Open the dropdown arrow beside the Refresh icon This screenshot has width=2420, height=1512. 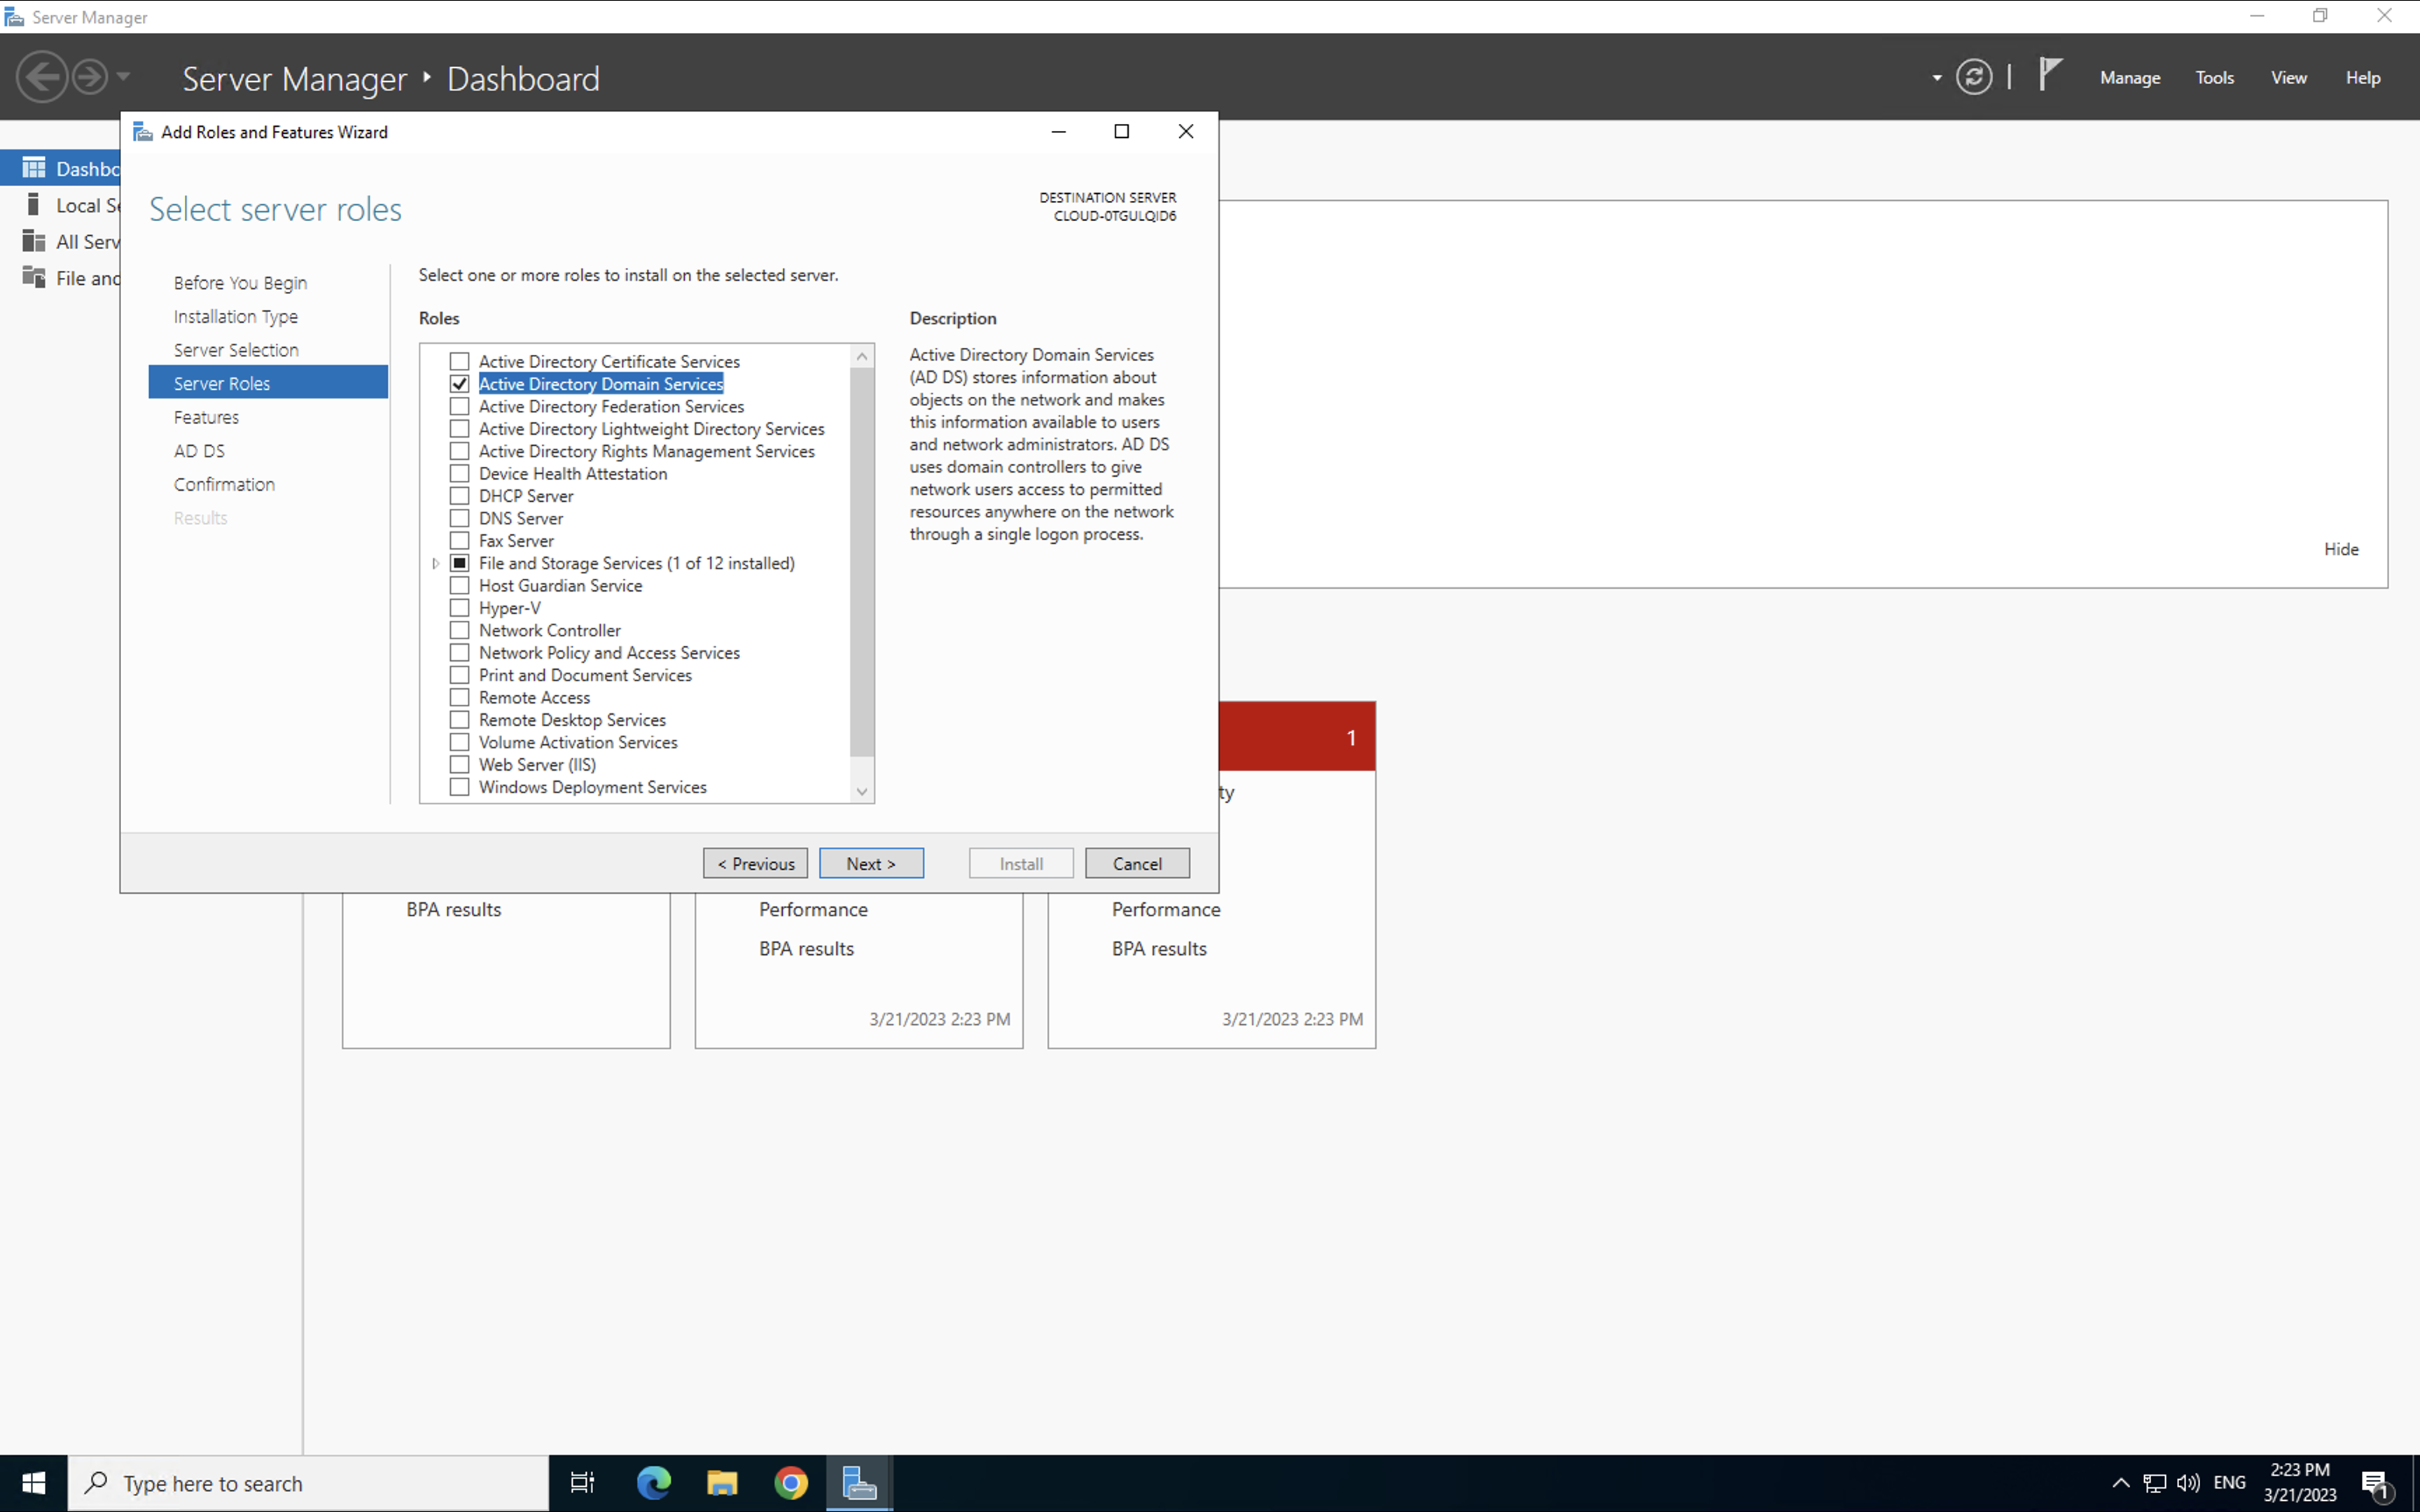1937,78
